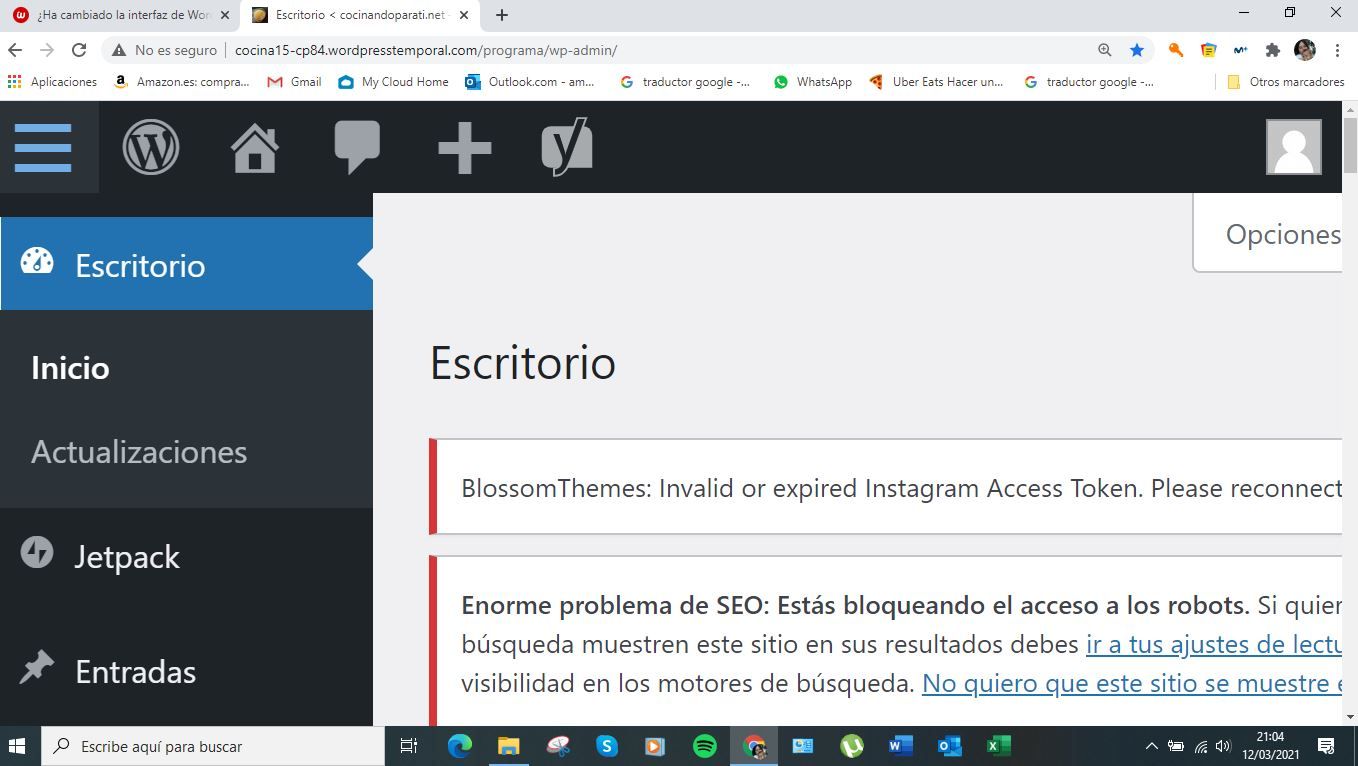Follow the 'ir a tus ajustes de lectura' link

1213,644
